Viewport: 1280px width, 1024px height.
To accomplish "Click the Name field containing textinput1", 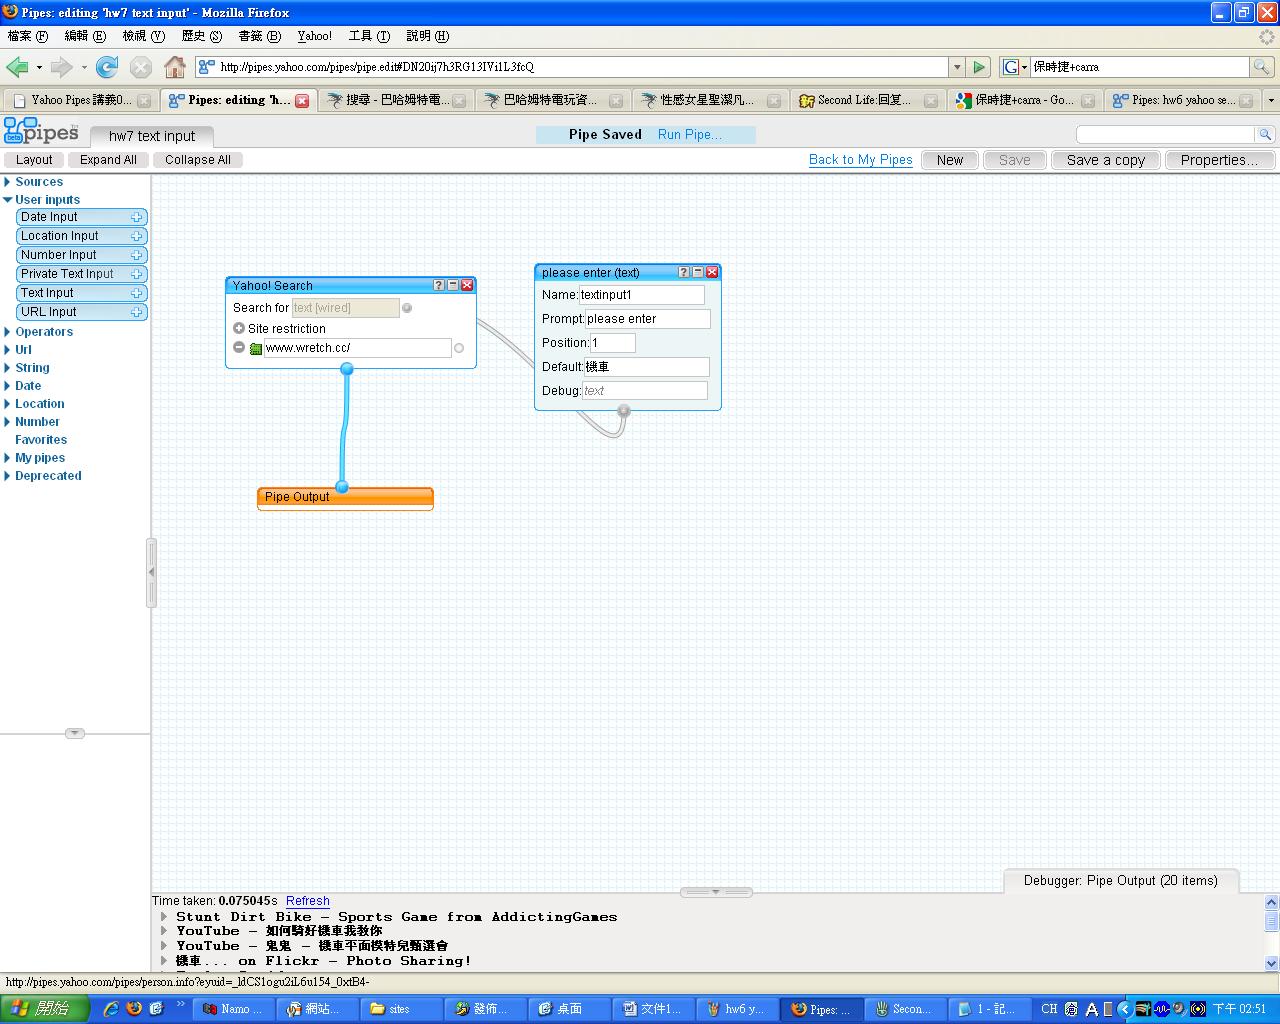I will coord(642,295).
